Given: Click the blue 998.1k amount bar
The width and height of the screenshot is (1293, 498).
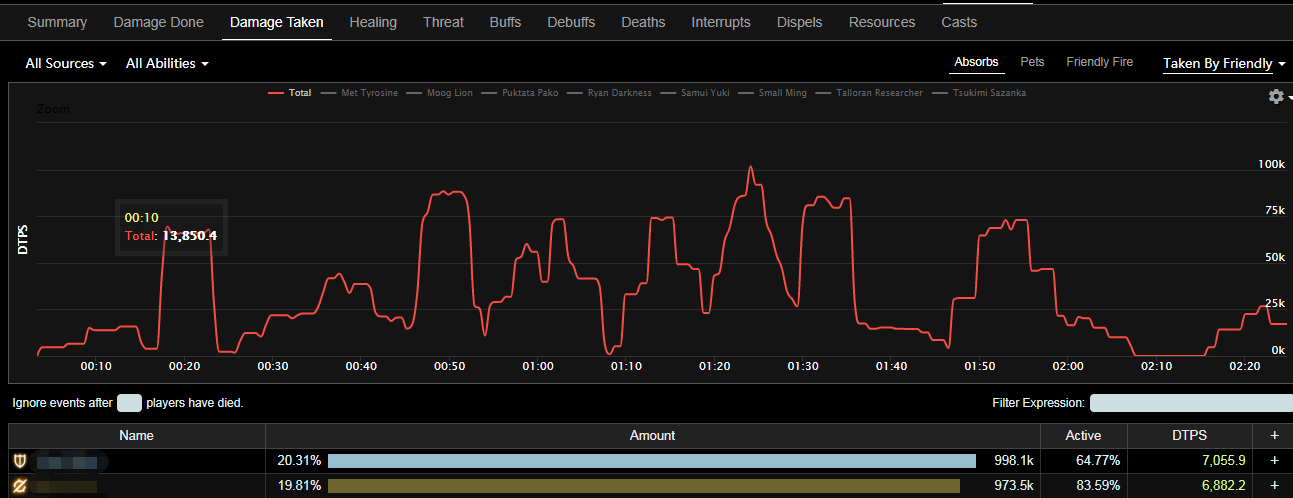Looking at the screenshot, I should (x=651, y=461).
